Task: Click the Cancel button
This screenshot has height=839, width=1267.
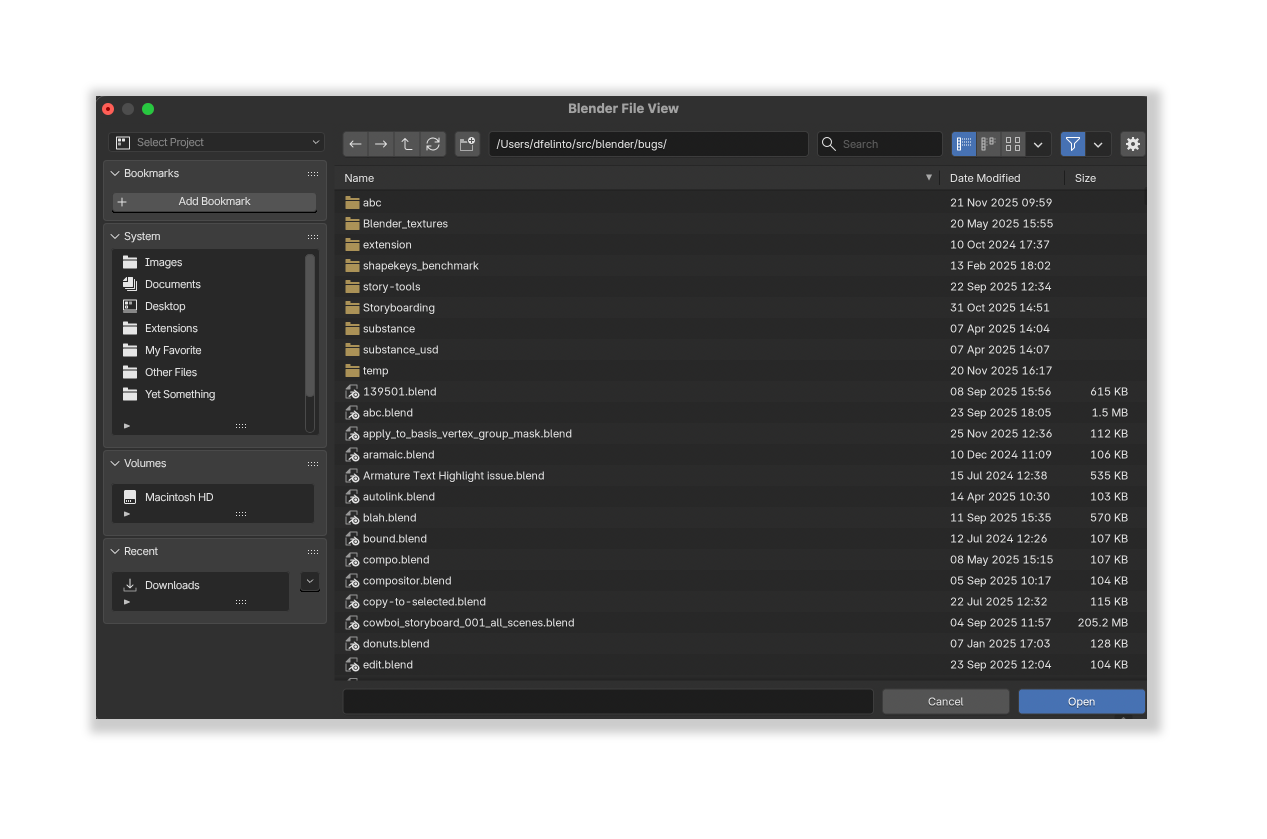Action: [x=945, y=702]
